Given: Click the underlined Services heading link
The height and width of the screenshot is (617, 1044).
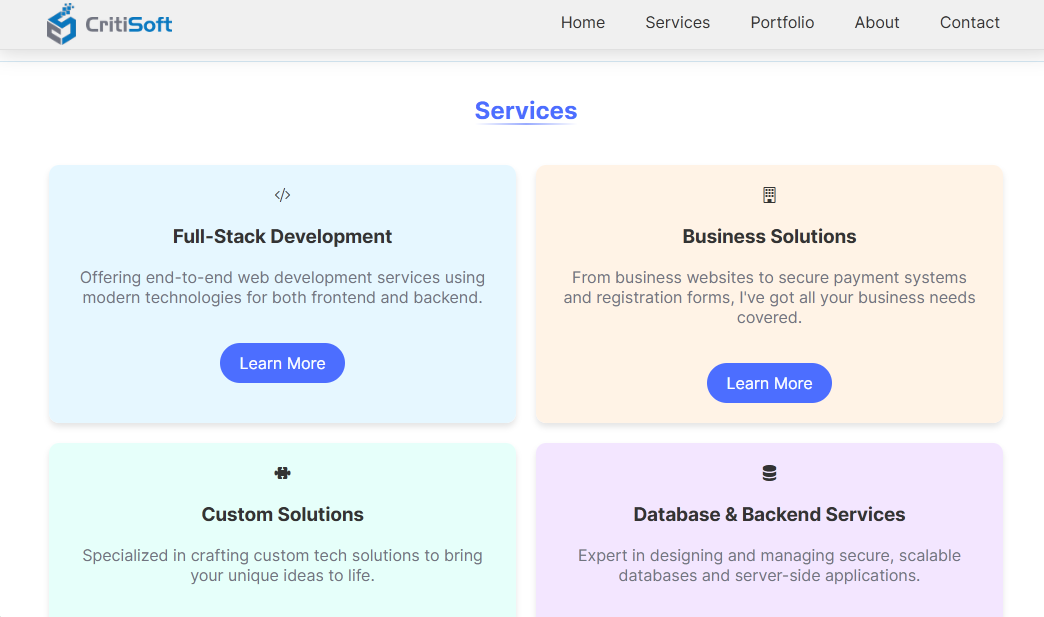Looking at the screenshot, I should [x=526, y=110].
